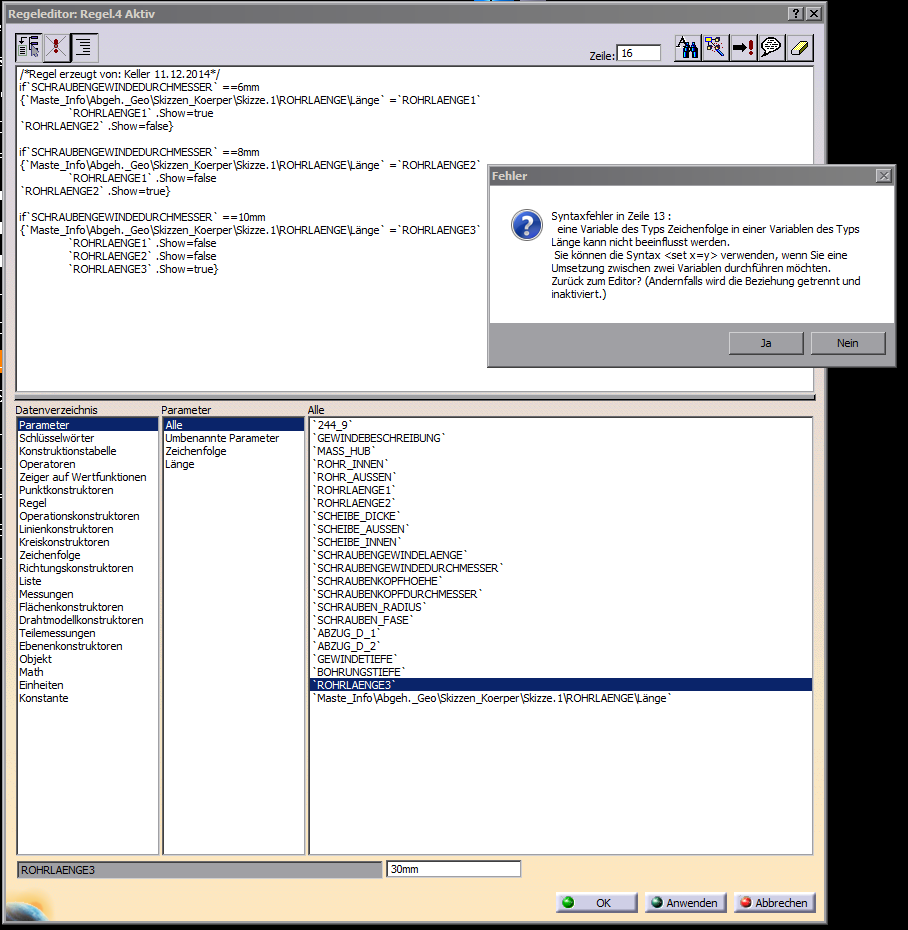Click the OK button

pyautogui.click(x=597, y=902)
